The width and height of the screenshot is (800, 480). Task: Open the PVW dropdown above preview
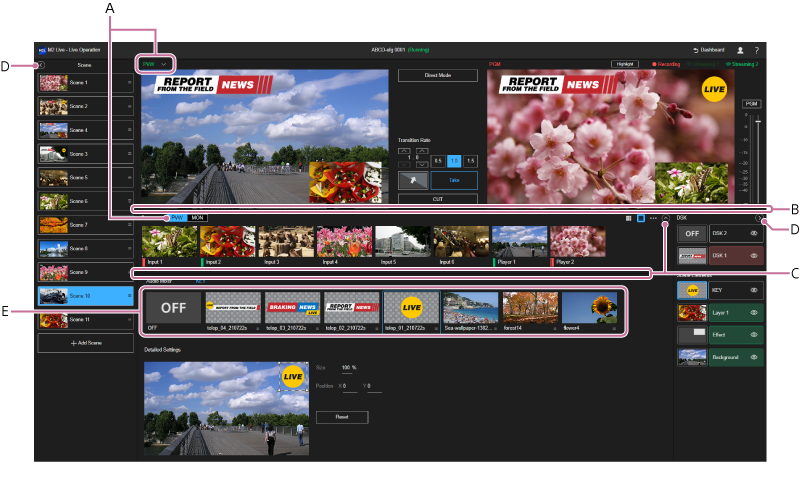[x=154, y=64]
